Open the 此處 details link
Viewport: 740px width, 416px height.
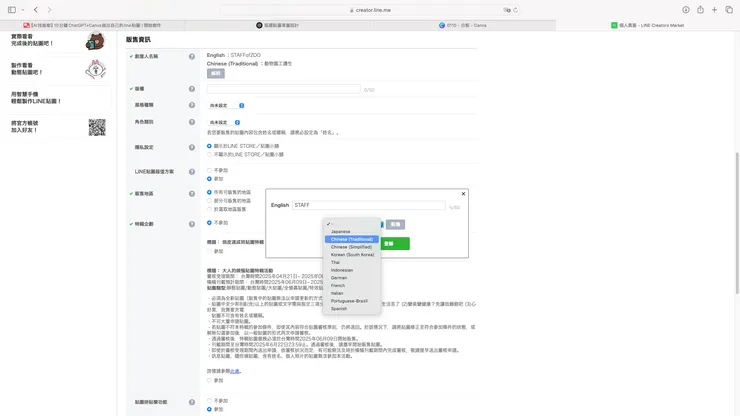tap(235, 371)
